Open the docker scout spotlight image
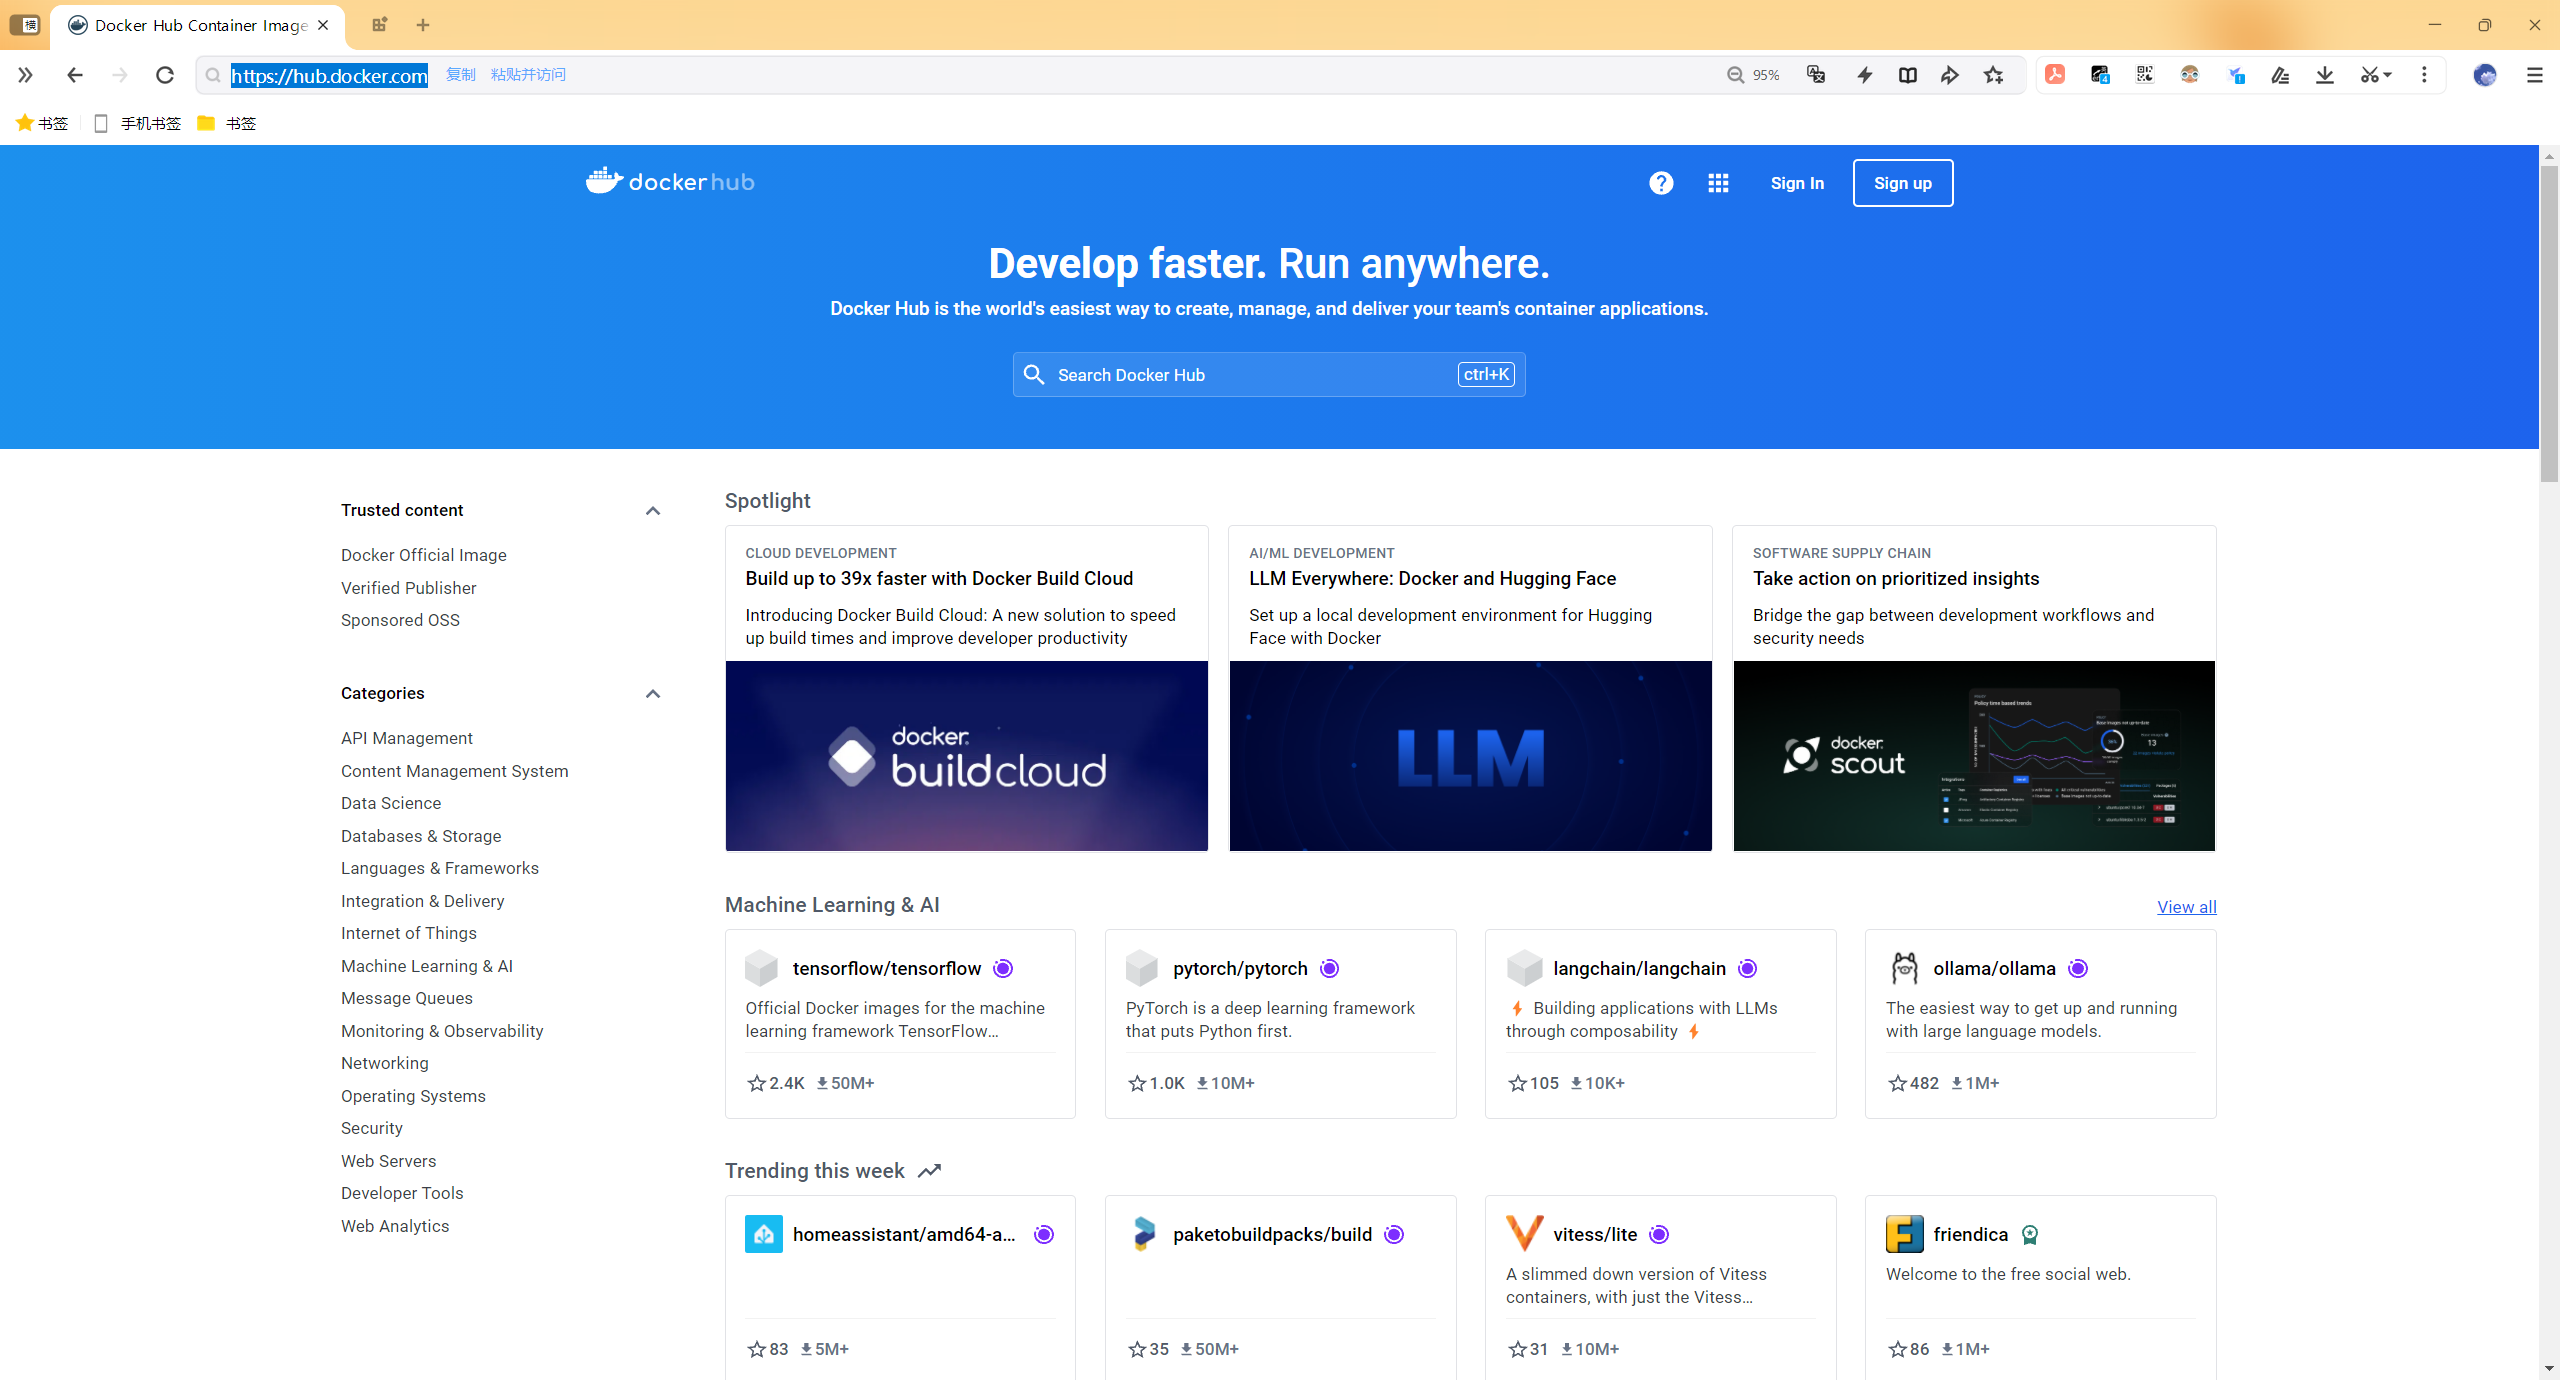This screenshot has height=1380, width=2560. [x=1974, y=756]
